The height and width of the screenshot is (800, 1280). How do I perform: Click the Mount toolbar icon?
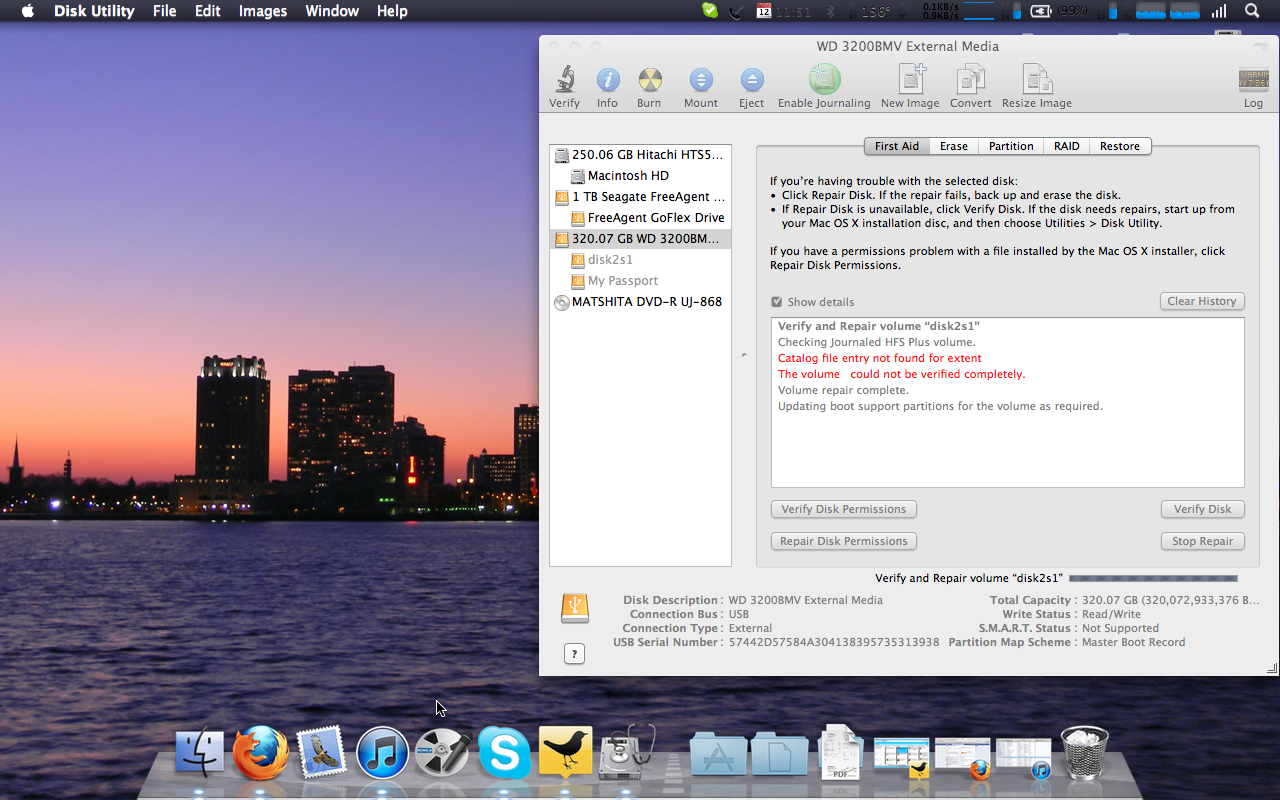point(701,80)
